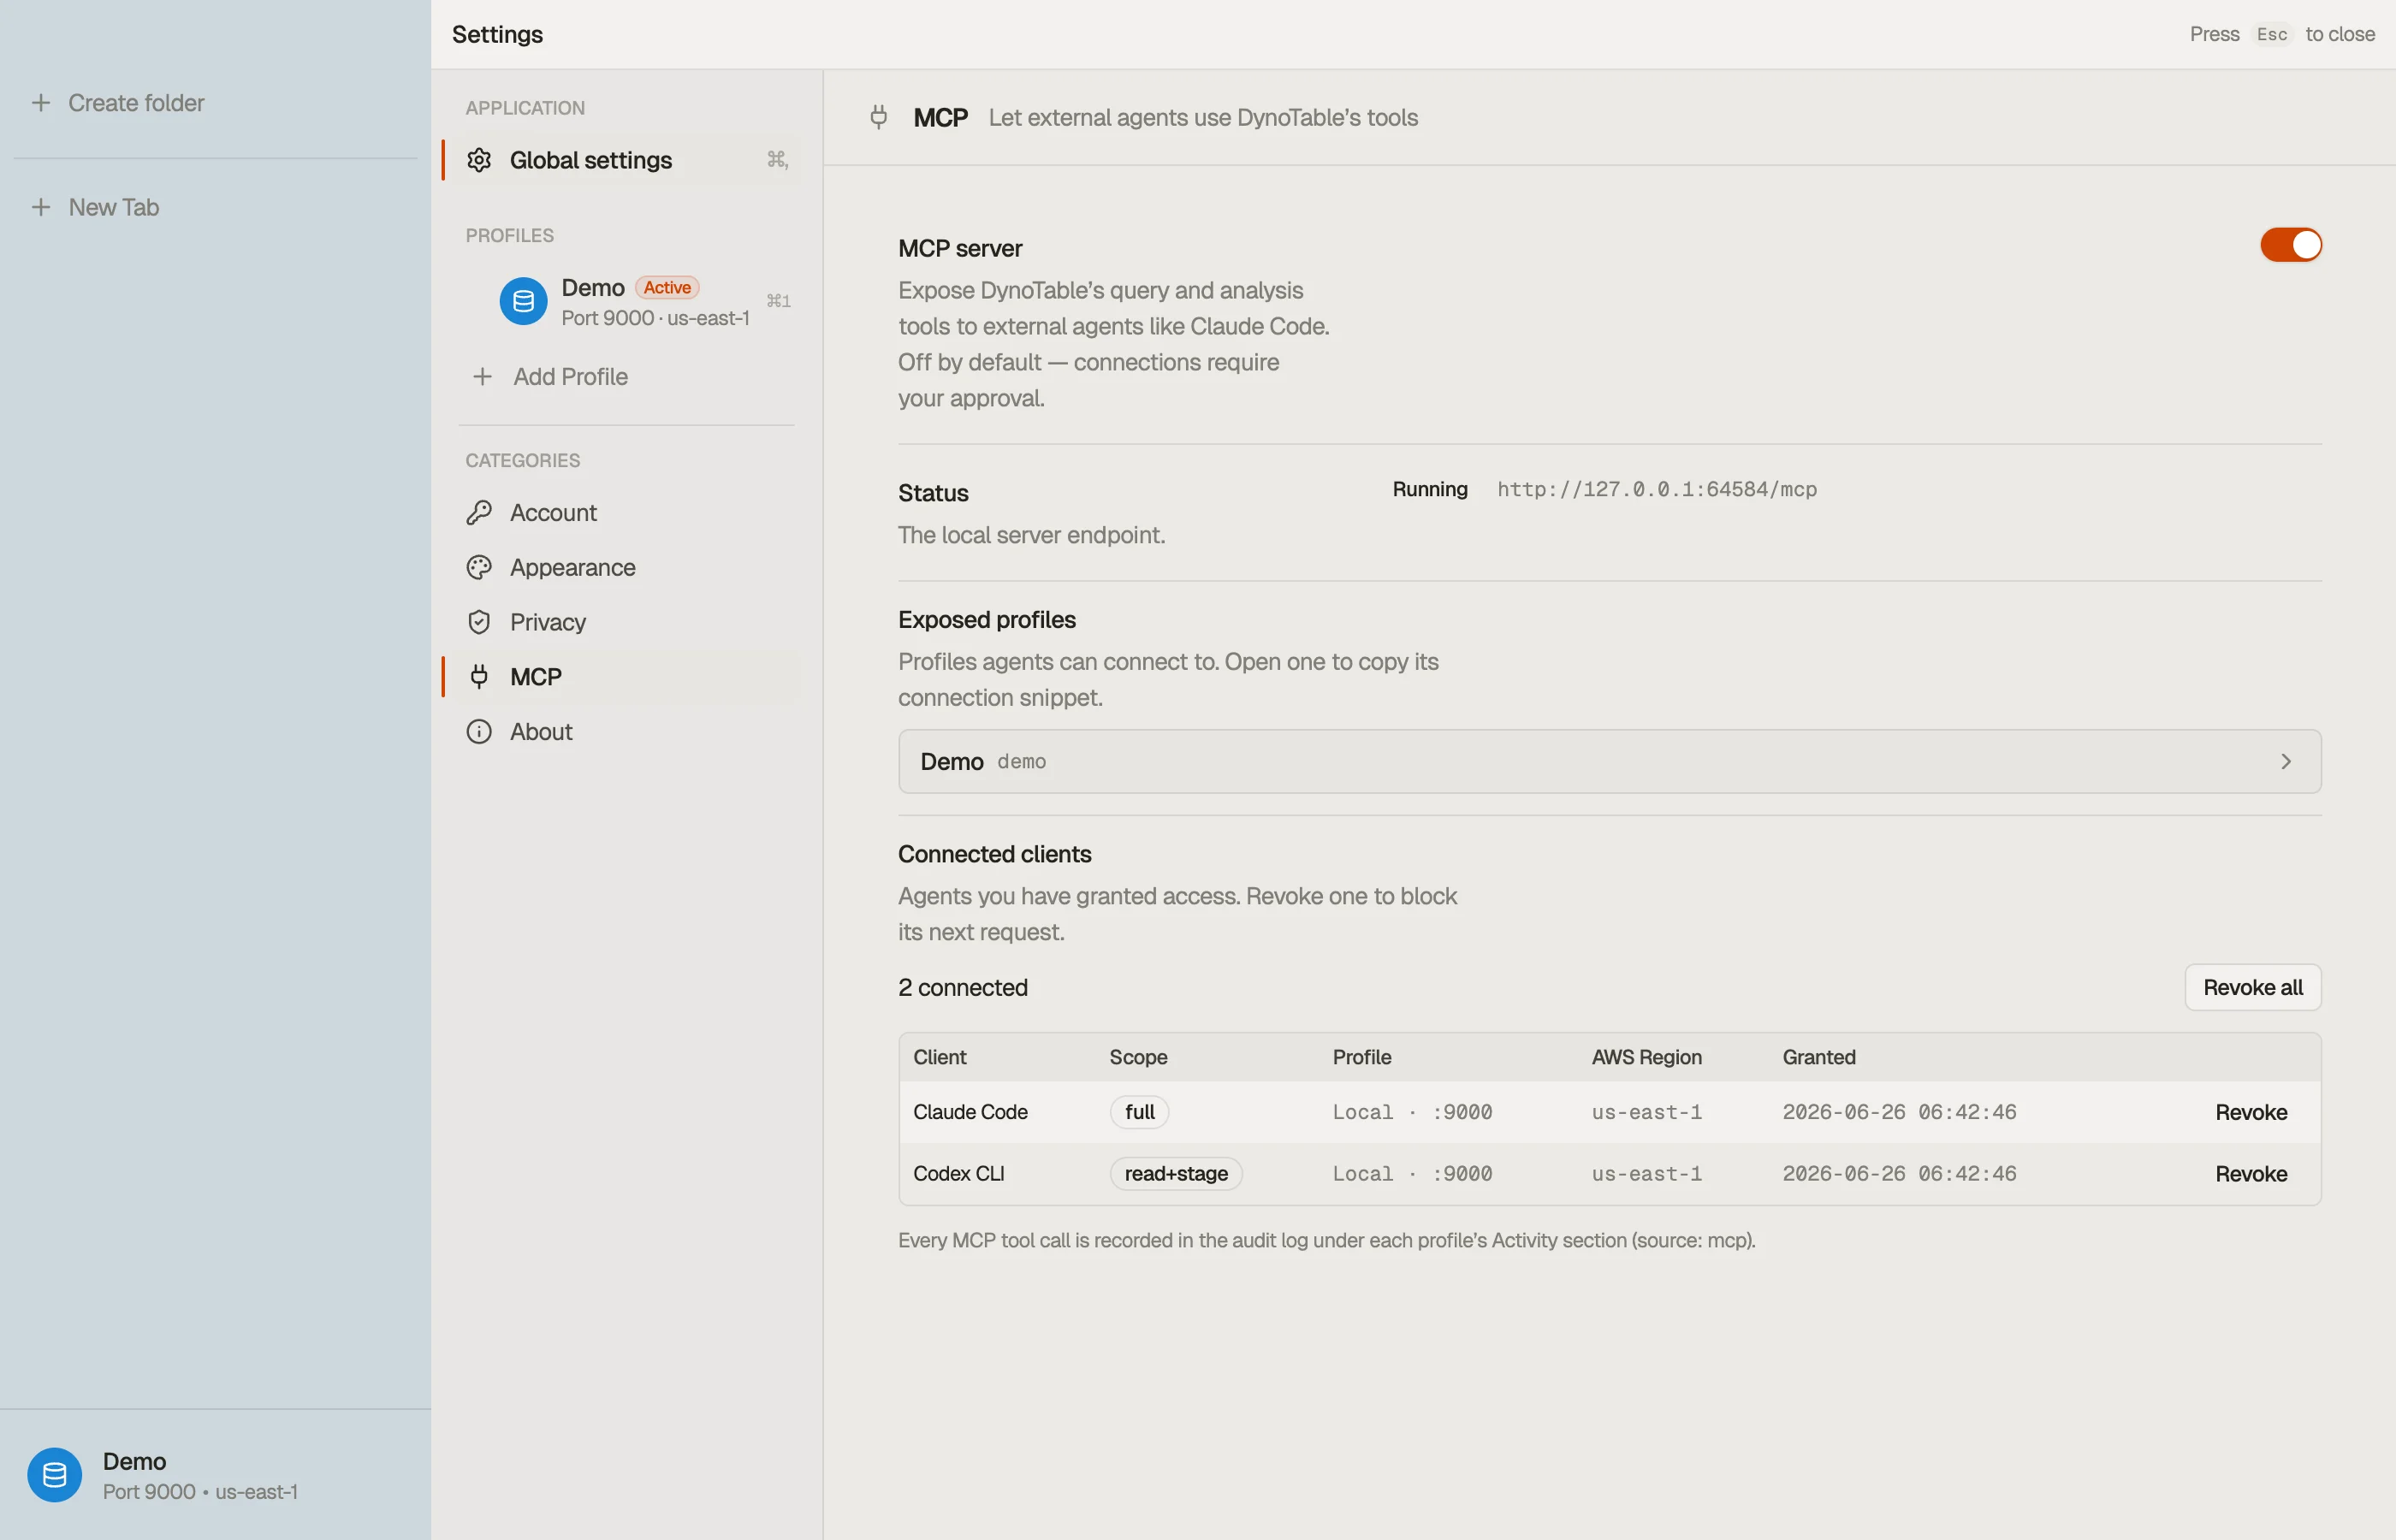Image resolution: width=2396 pixels, height=1540 pixels.
Task: Click the Revoke all button
Action: pyautogui.click(x=2252, y=988)
